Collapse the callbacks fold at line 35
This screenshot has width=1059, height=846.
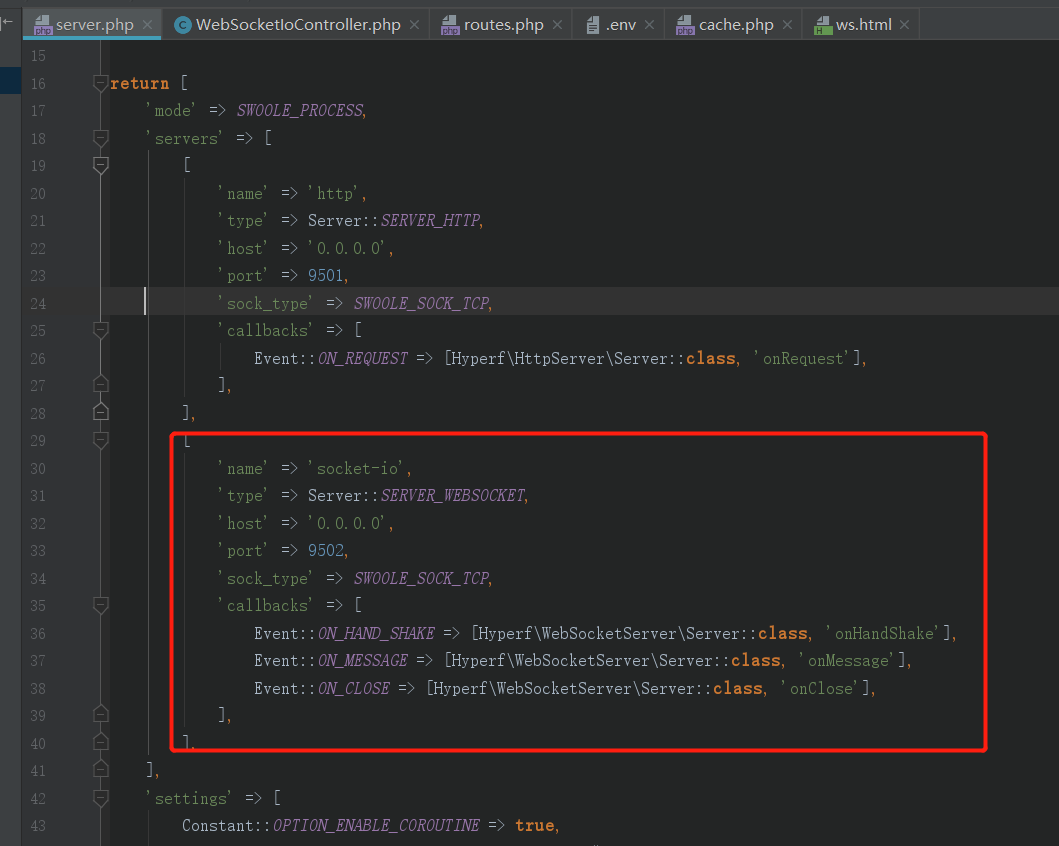(101, 606)
